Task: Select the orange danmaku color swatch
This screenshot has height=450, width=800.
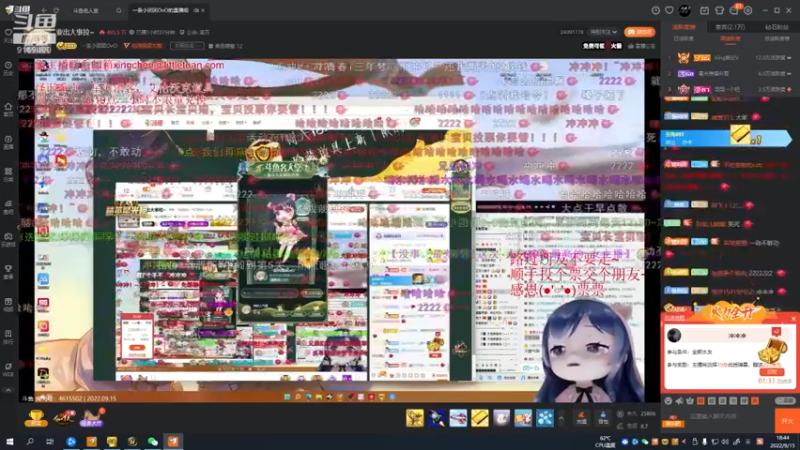Action: (x=701, y=401)
